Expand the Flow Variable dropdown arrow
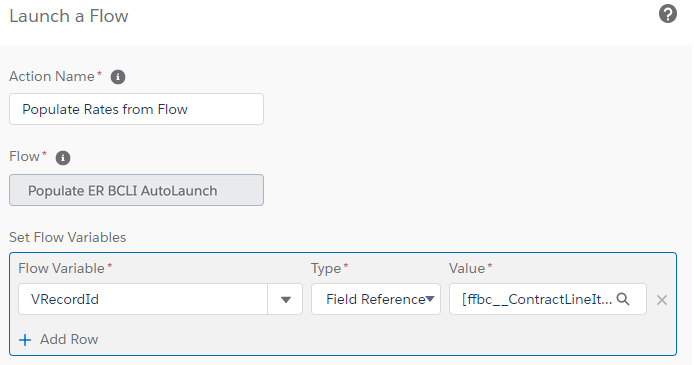Screen dimensions: 694x365 click(x=285, y=300)
